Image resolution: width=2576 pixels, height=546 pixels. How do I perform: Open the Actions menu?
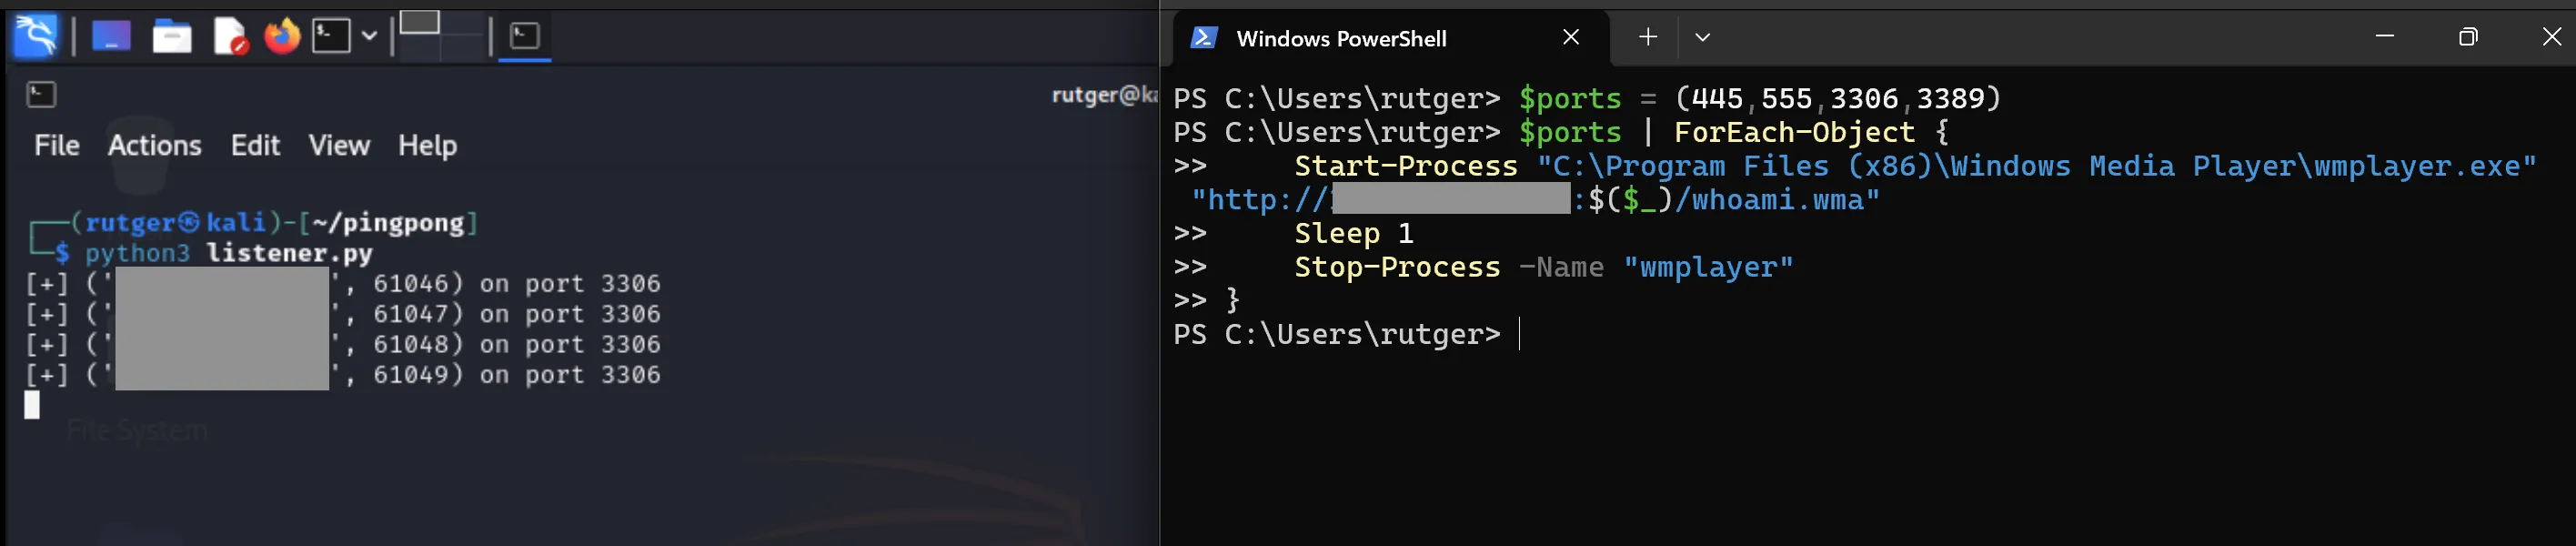pyautogui.click(x=154, y=146)
